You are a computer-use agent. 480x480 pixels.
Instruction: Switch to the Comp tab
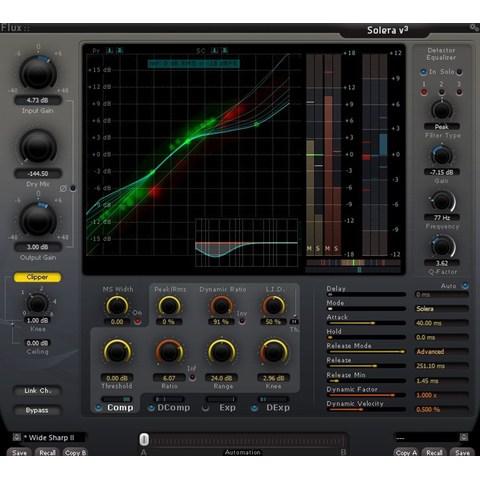pos(120,407)
